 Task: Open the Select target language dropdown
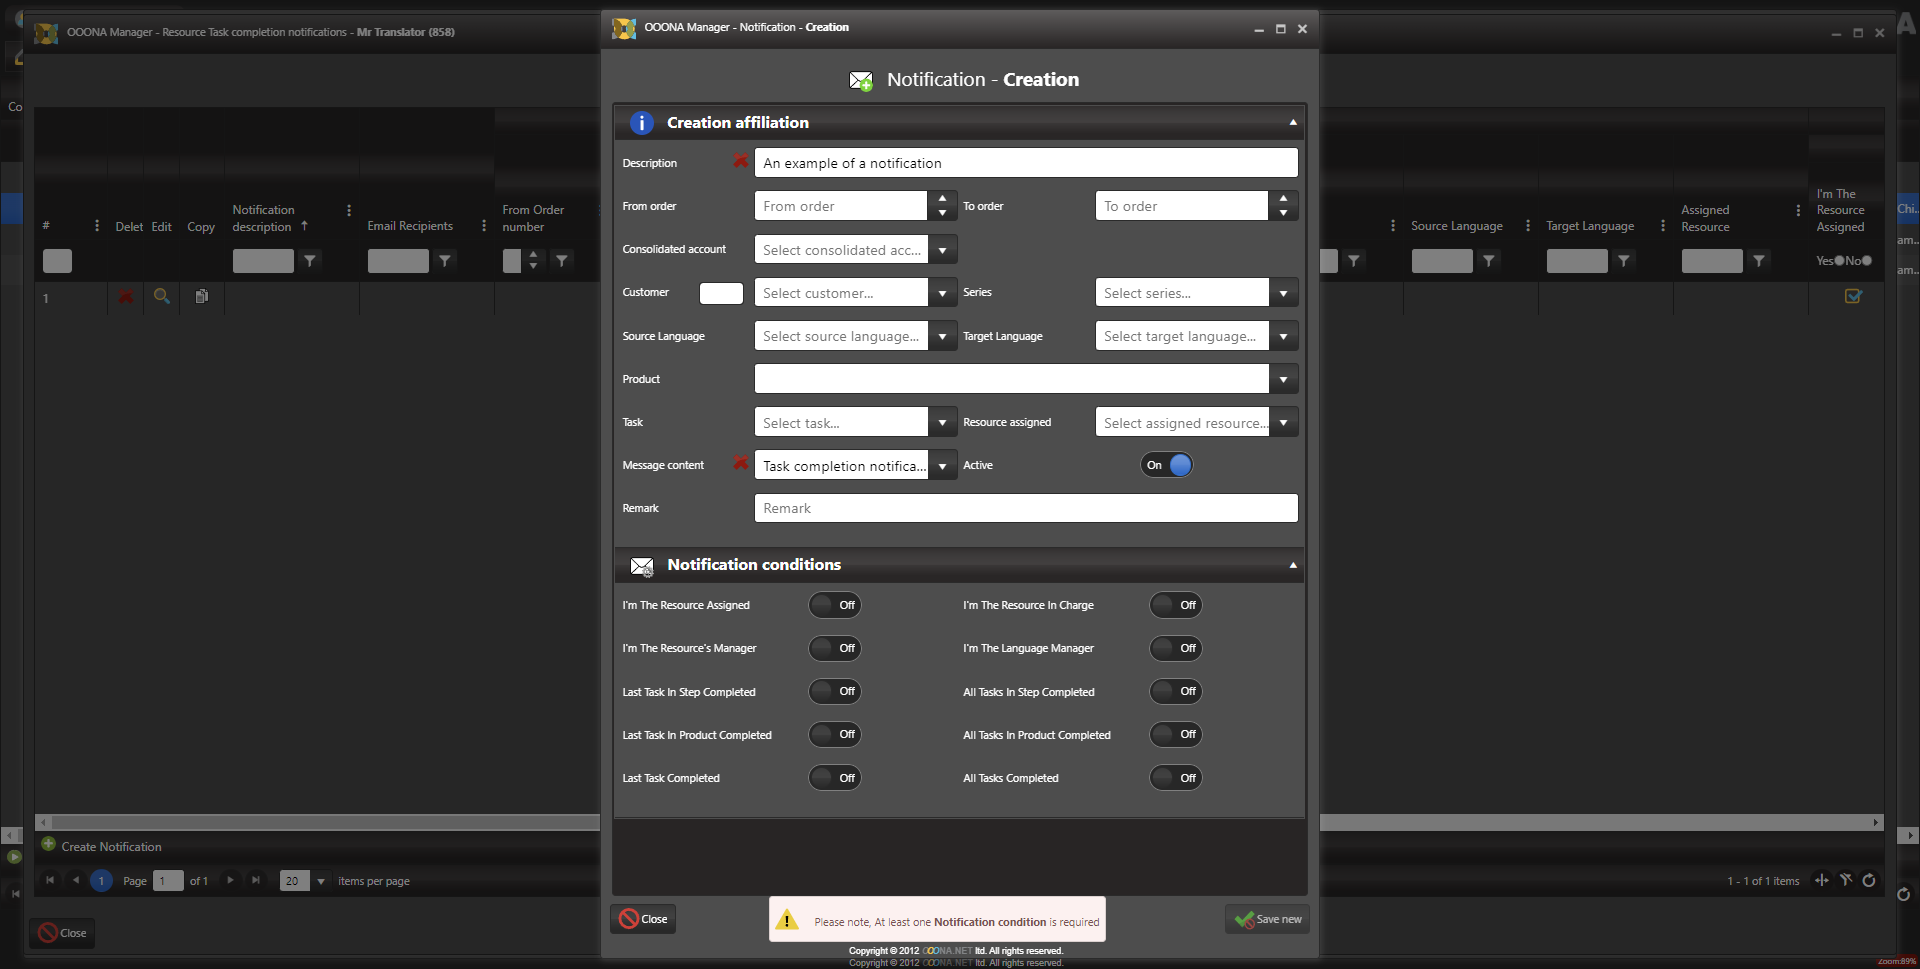(1283, 336)
